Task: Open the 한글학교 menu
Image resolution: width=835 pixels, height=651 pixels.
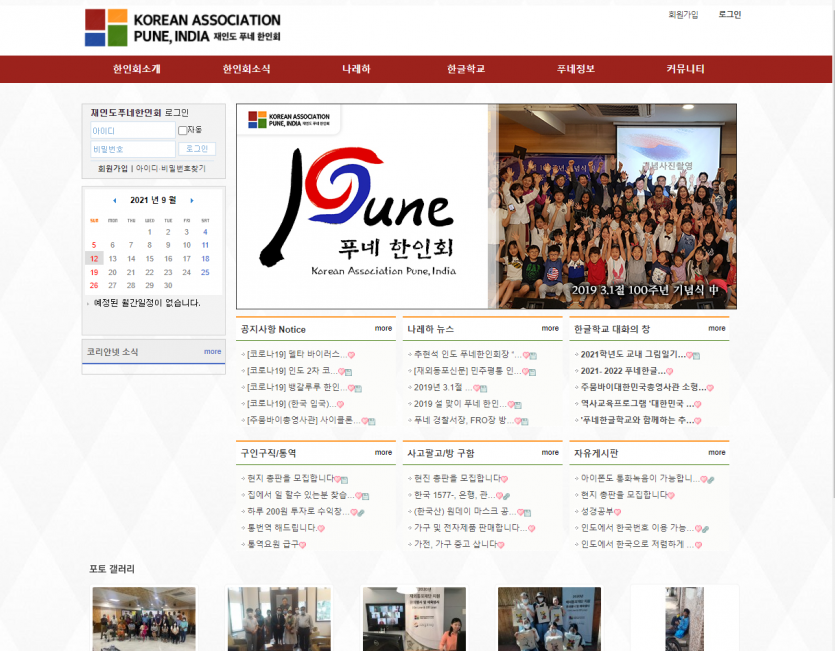Action: (x=465, y=69)
